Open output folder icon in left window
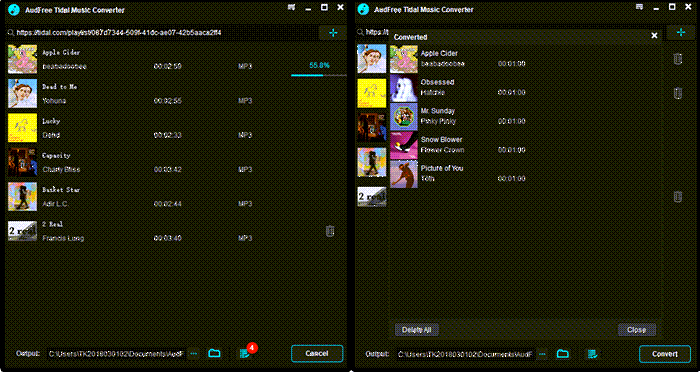The width and height of the screenshot is (700, 372). coord(214,353)
